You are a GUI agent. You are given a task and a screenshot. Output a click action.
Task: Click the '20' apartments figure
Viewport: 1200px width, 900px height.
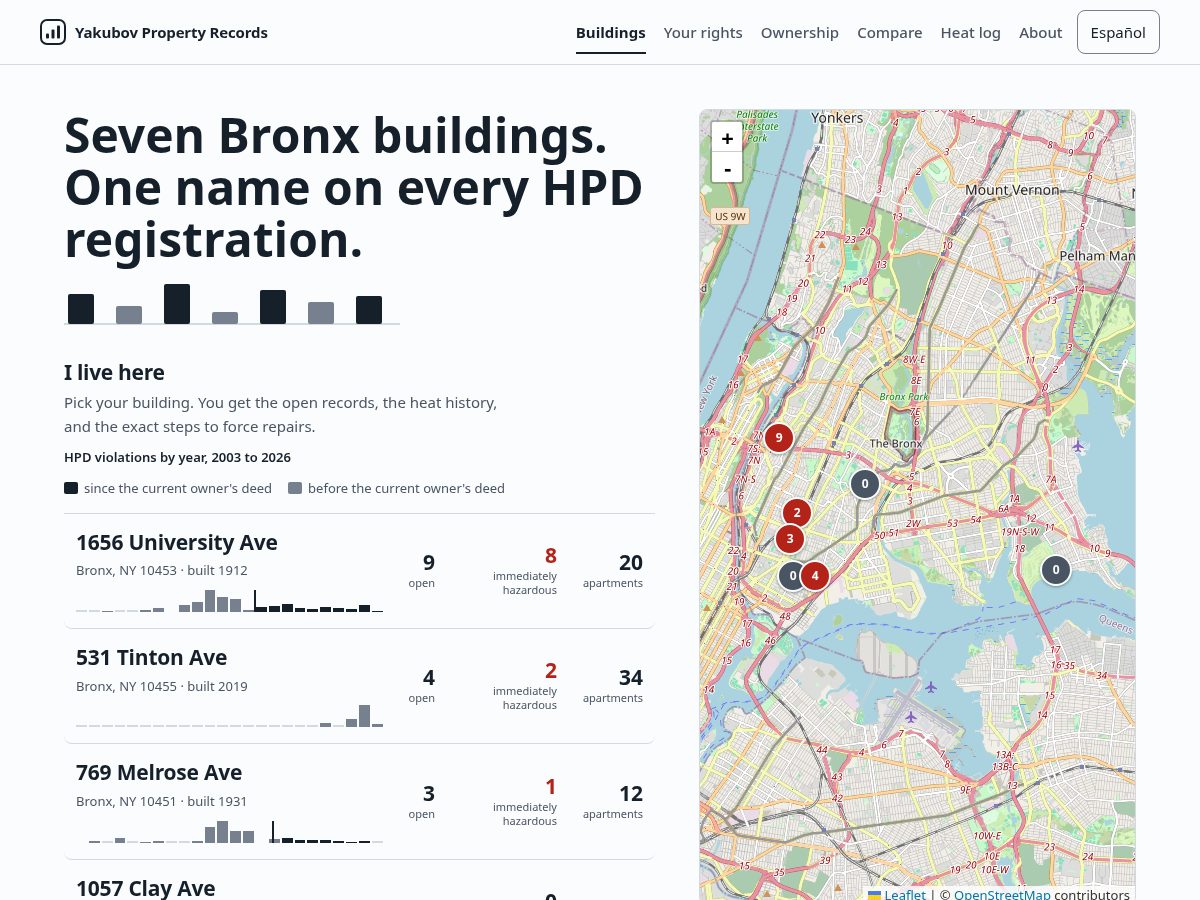point(631,563)
